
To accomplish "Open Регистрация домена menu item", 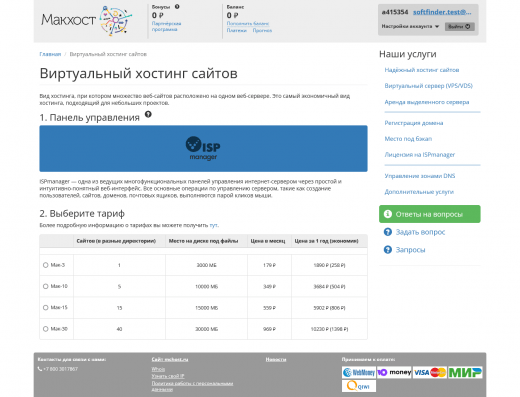I will (x=414, y=123).
